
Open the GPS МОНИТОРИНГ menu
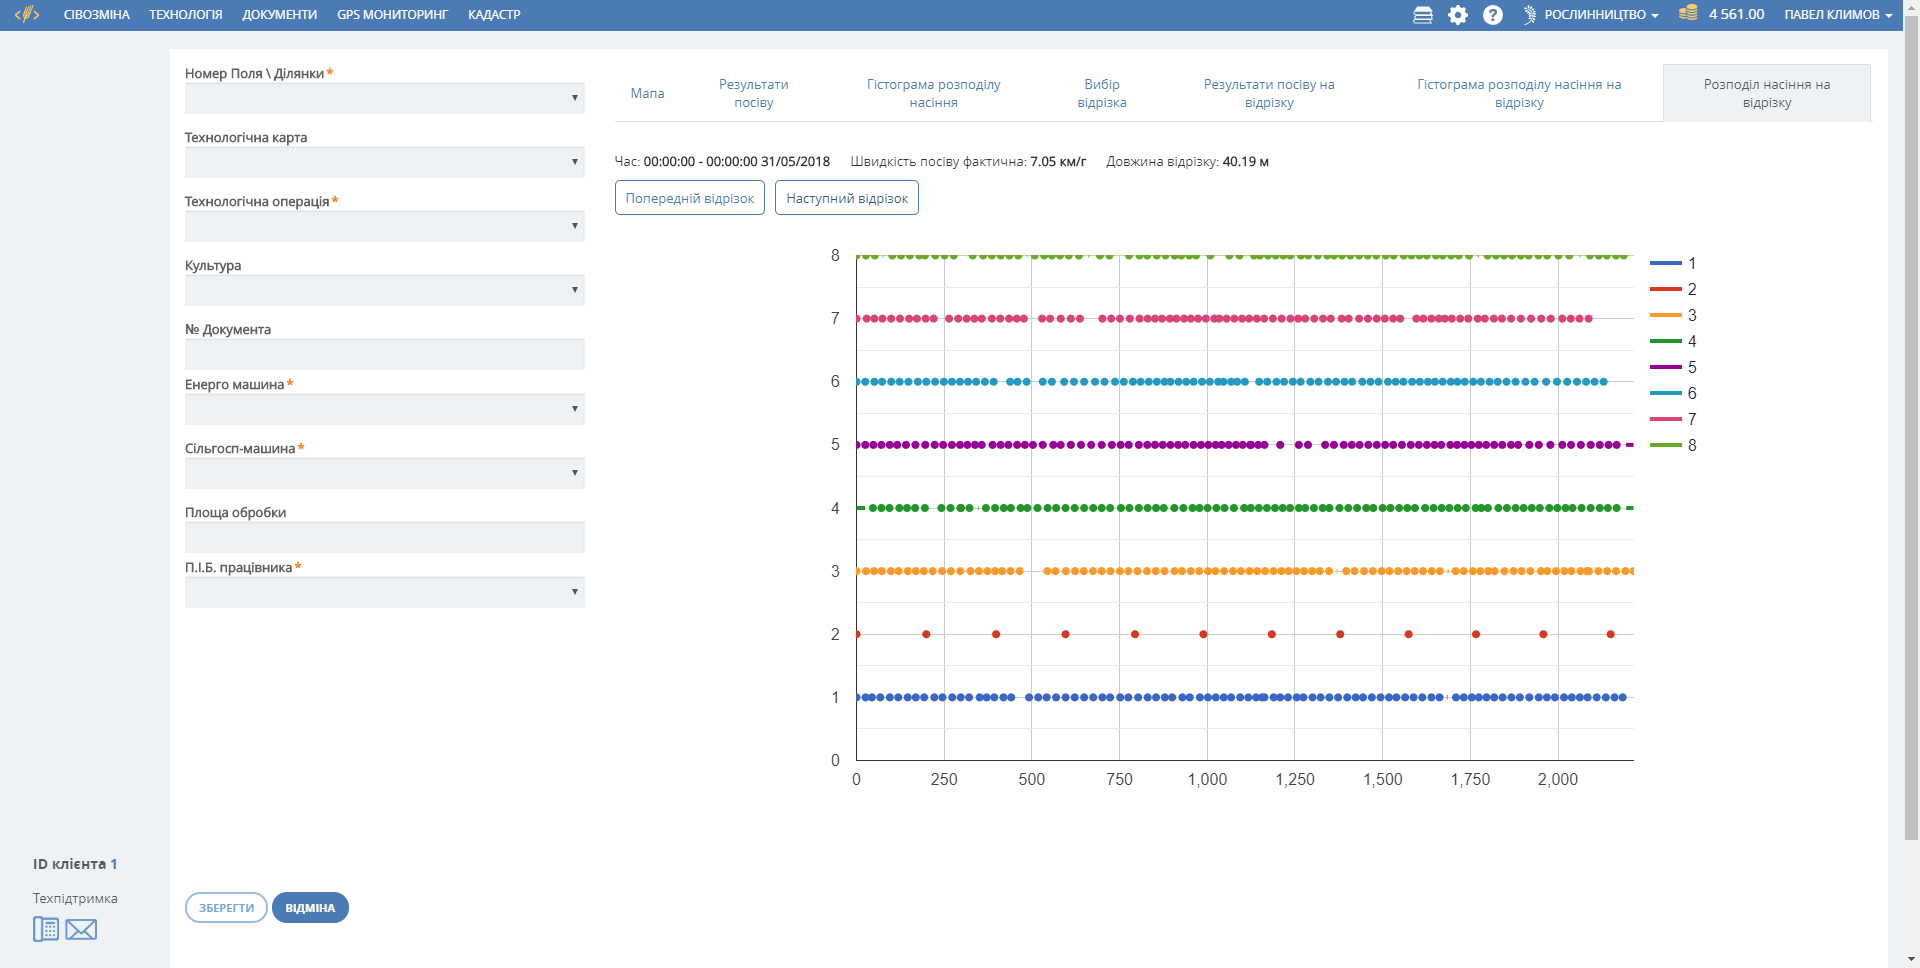coord(392,15)
